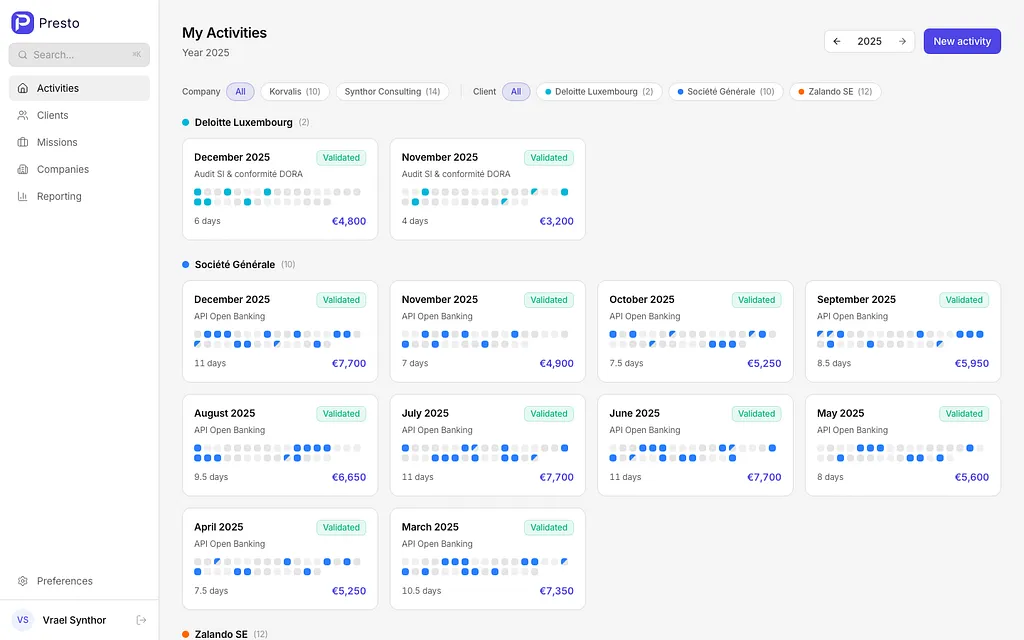The image size is (1024, 640).
Task: Click the 2025 year label
Action: (869, 41)
